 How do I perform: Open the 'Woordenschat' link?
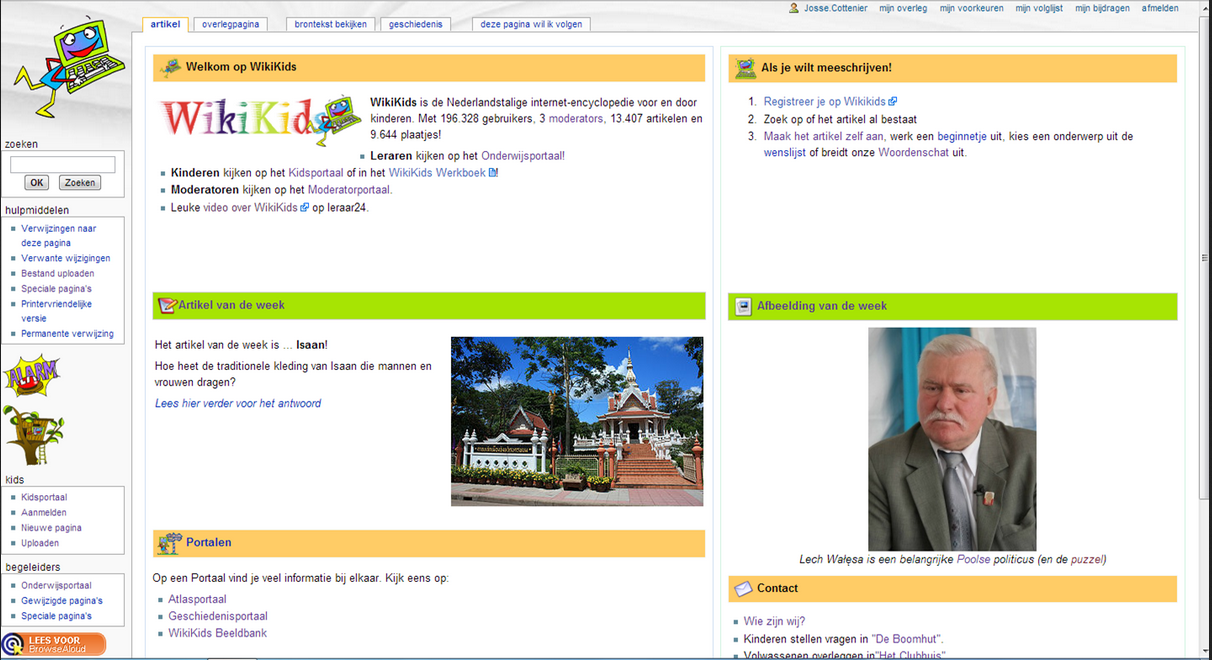click(914, 153)
